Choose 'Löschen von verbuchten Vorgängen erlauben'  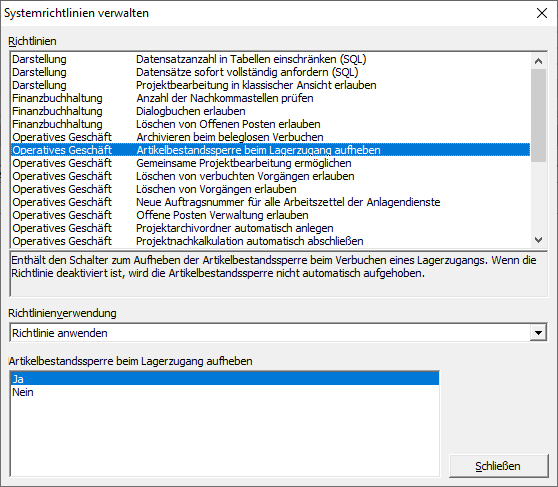point(270,176)
